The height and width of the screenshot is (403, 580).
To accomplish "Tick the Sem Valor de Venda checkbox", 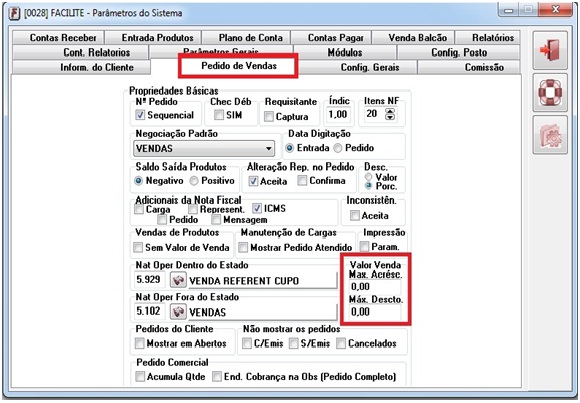I will click(x=138, y=247).
